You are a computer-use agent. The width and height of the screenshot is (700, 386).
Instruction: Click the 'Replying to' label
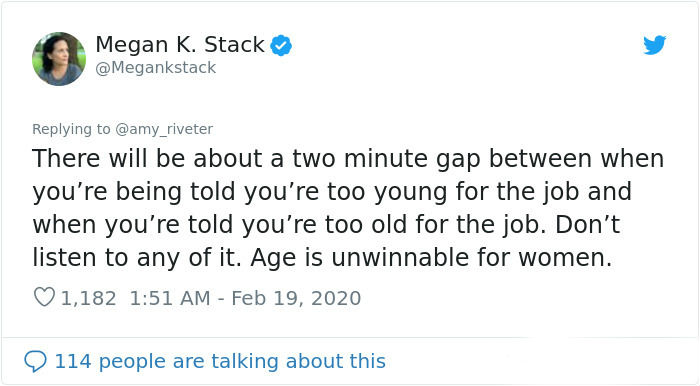pyautogui.click(x=71, y=129)
